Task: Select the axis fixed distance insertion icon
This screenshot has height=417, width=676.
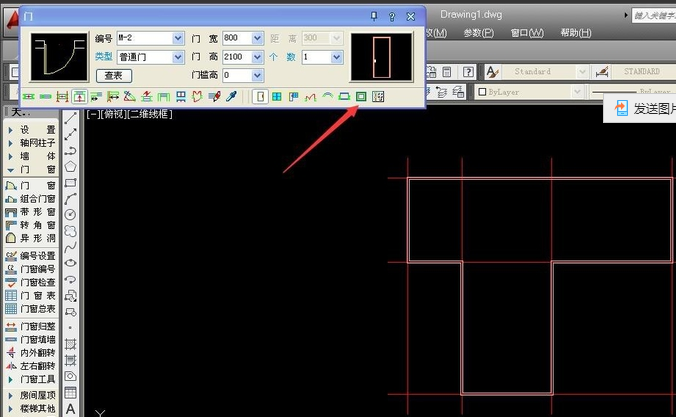Action: 113,97
